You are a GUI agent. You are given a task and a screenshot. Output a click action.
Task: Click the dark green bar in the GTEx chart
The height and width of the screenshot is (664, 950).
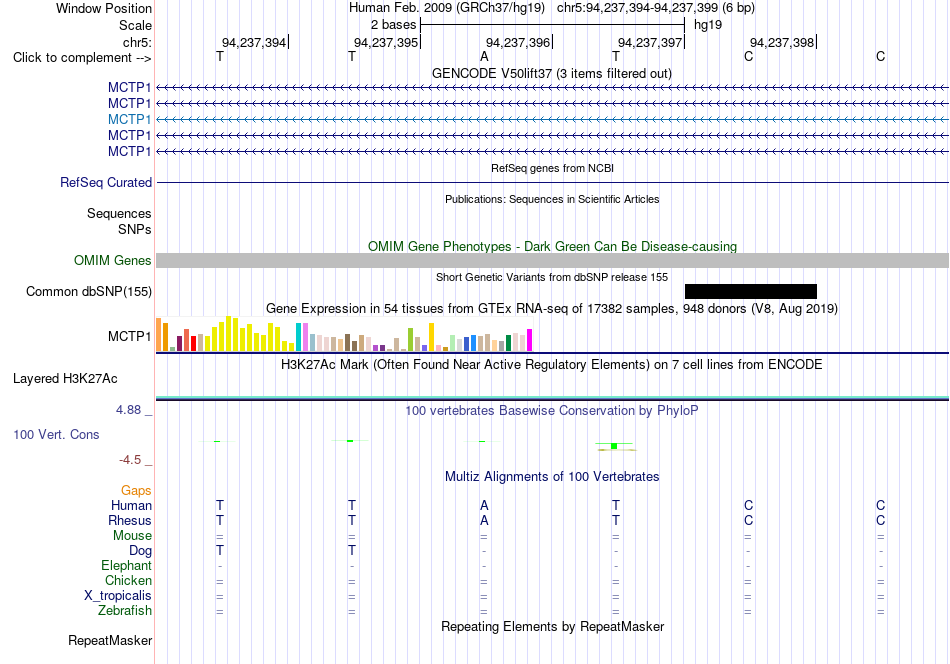[x=508, y=343]
